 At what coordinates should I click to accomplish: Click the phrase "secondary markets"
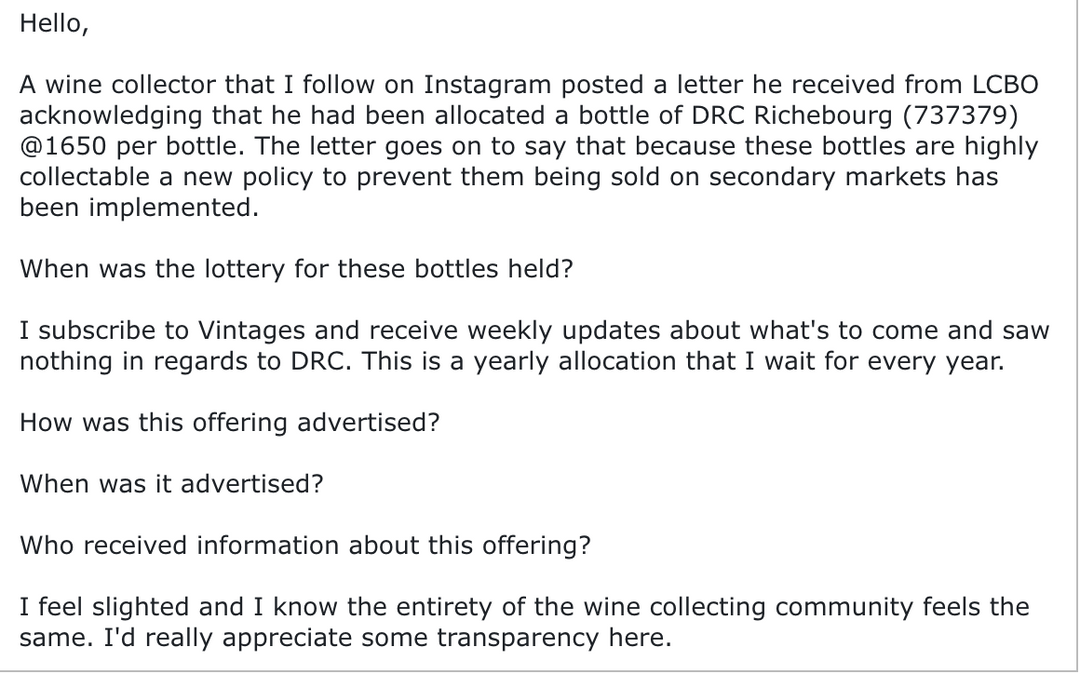coord(827,177)
